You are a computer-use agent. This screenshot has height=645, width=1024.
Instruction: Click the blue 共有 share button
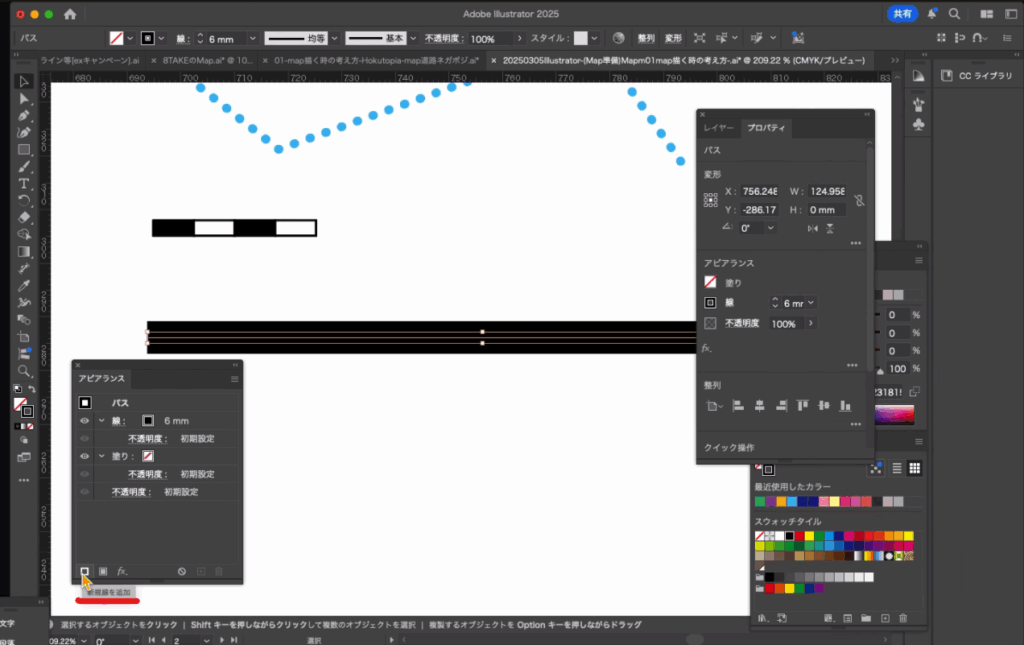[902, 14]
